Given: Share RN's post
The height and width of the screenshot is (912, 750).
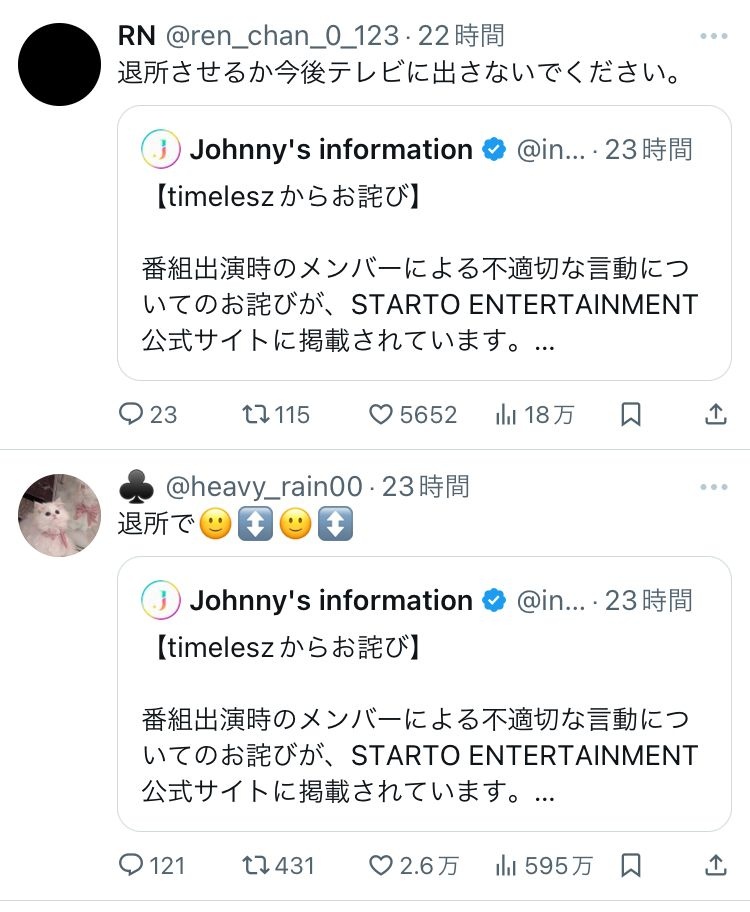Looking at the screenshot, I should tap(716, 414).
